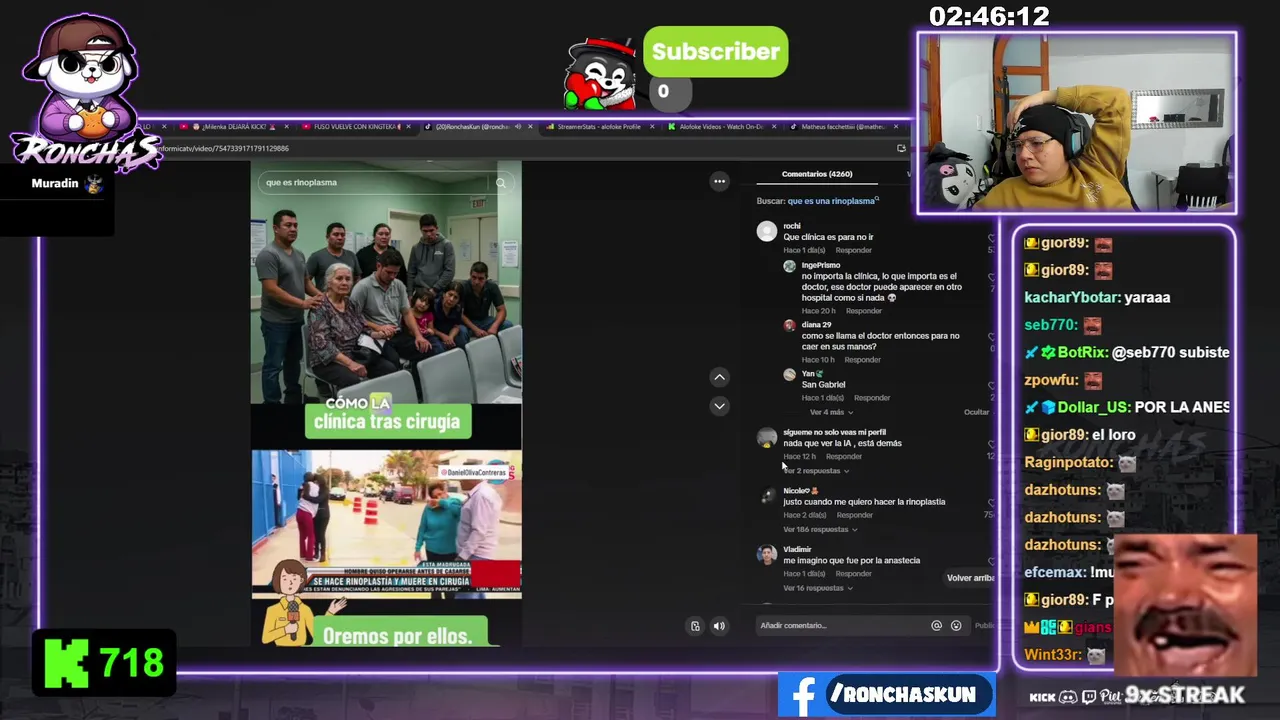Click Responder under rochi's comment
Screen dimensions: 1280x720
click(854, 250)
